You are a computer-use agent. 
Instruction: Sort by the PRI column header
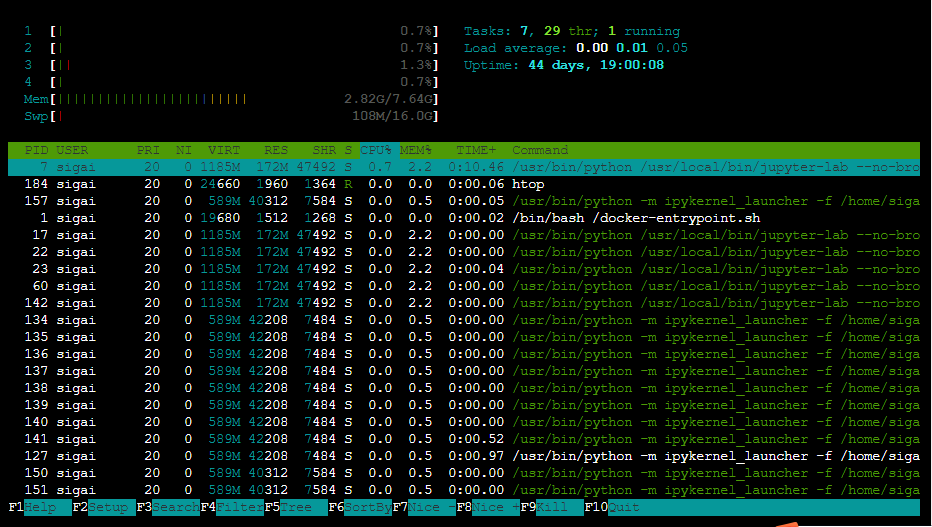coord(148,150)
